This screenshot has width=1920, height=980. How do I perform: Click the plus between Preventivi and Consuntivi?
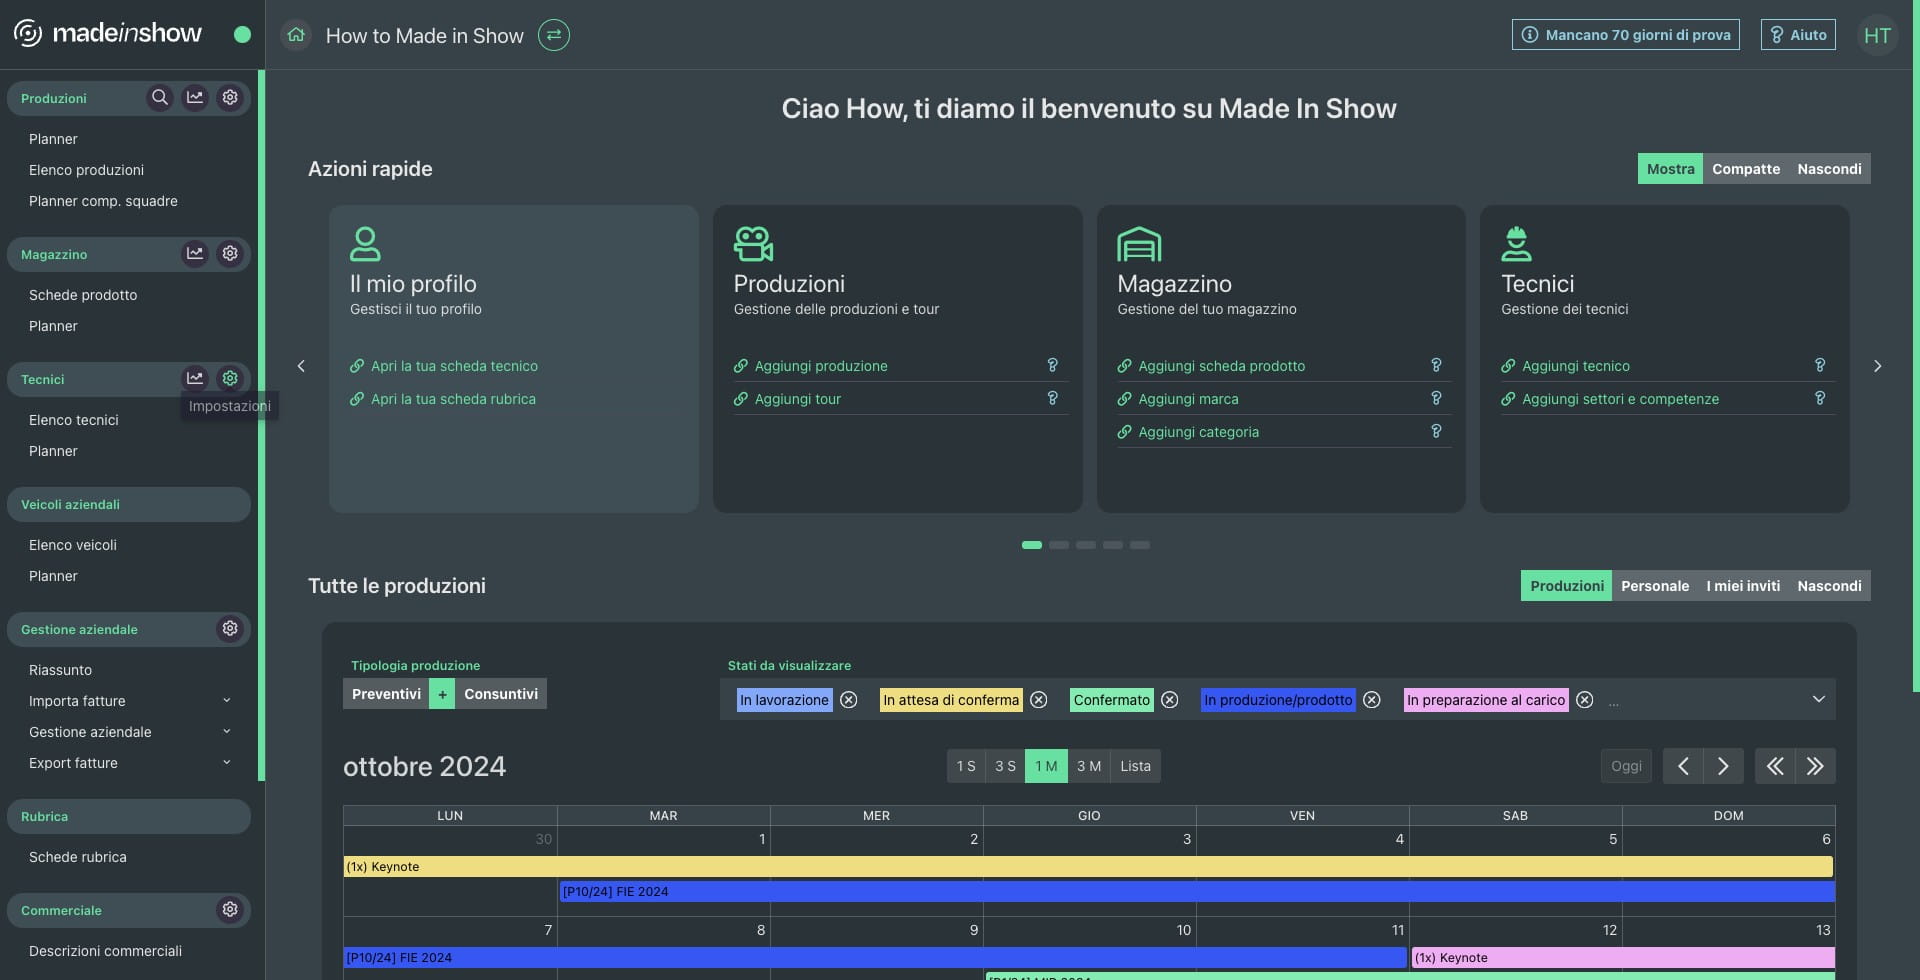442,694
